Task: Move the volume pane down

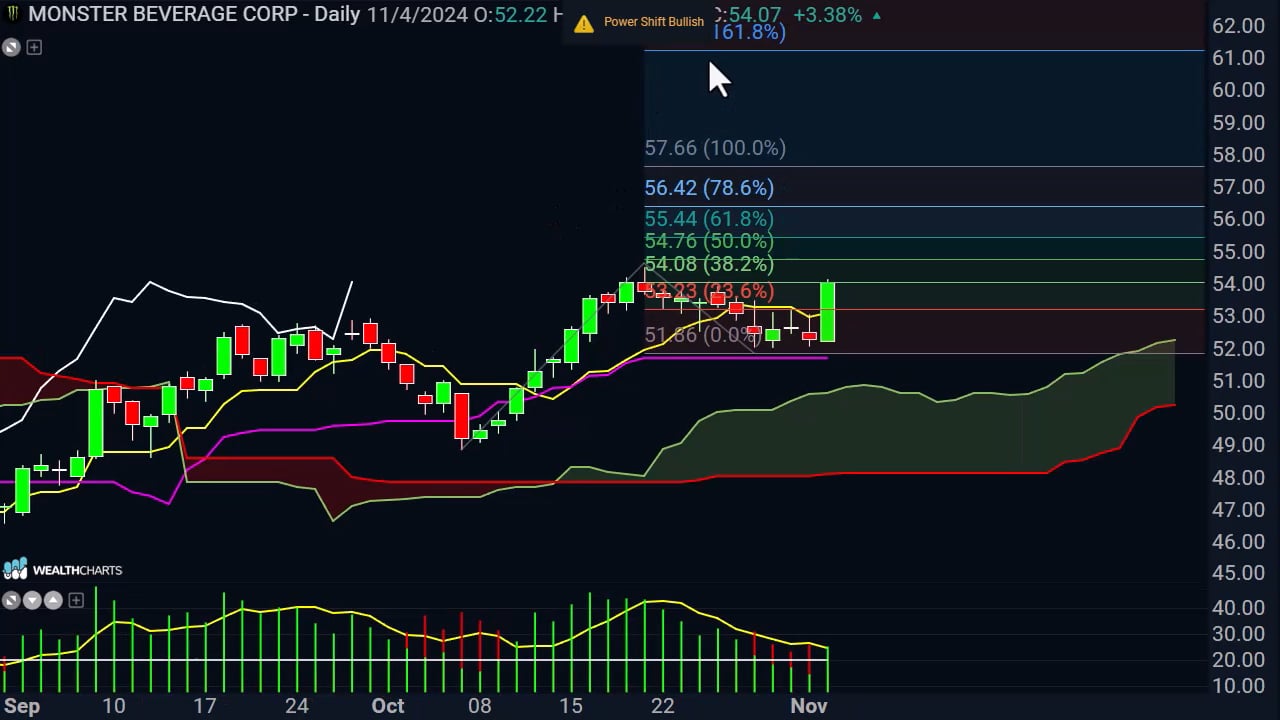Action: (x=32, y=600)
